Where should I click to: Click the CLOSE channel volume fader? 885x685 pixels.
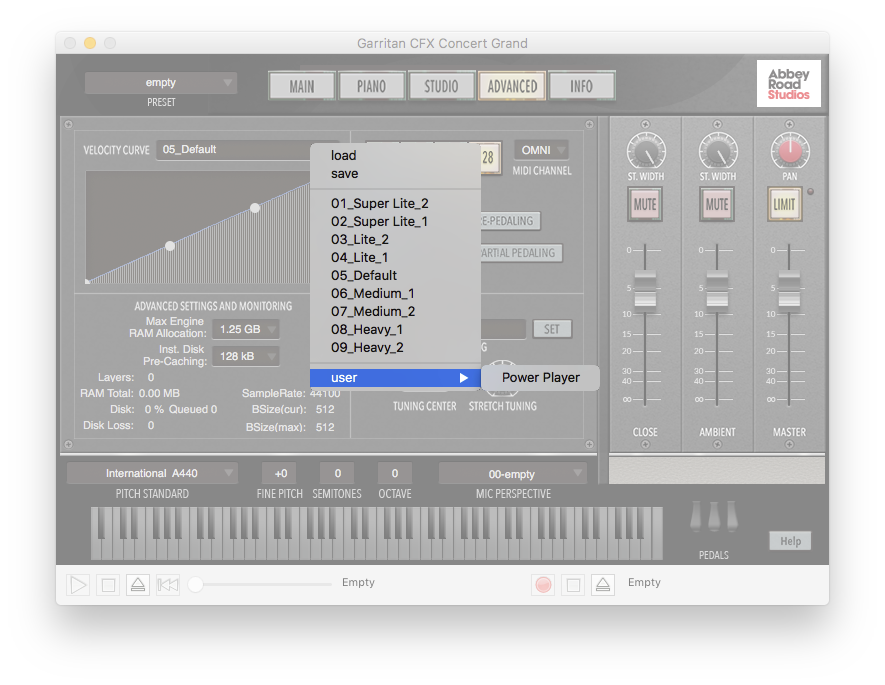point(645,291)
